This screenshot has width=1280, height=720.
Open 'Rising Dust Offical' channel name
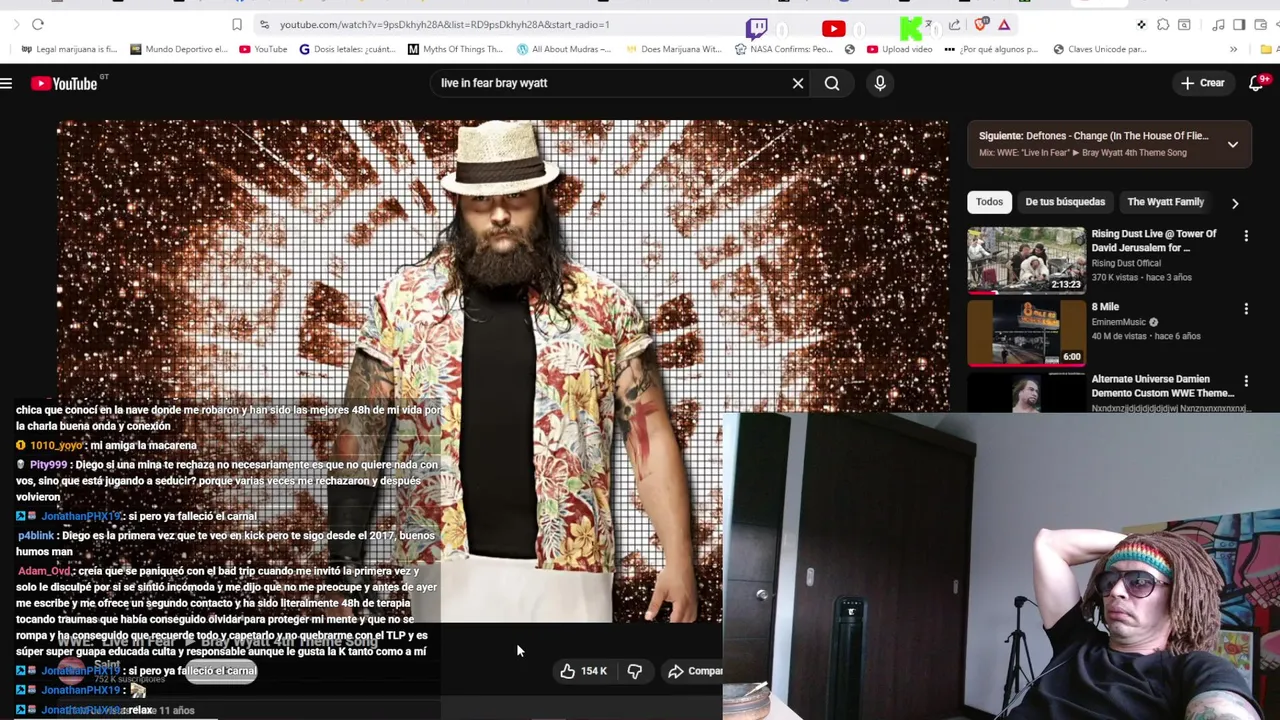click(1126, 263)
